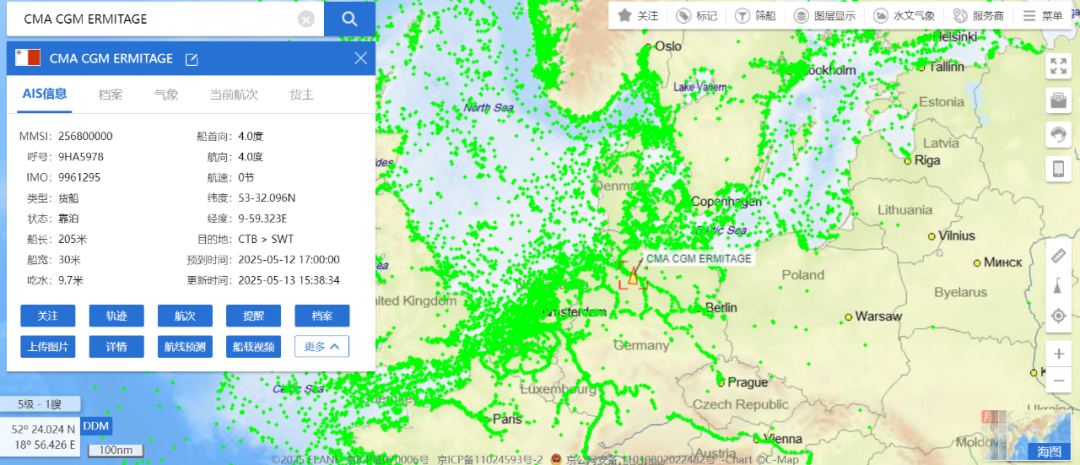Viewport: 1080px width, 465px height.
Task: Select the ruler measure tool
Action: tap(1058, 257)
